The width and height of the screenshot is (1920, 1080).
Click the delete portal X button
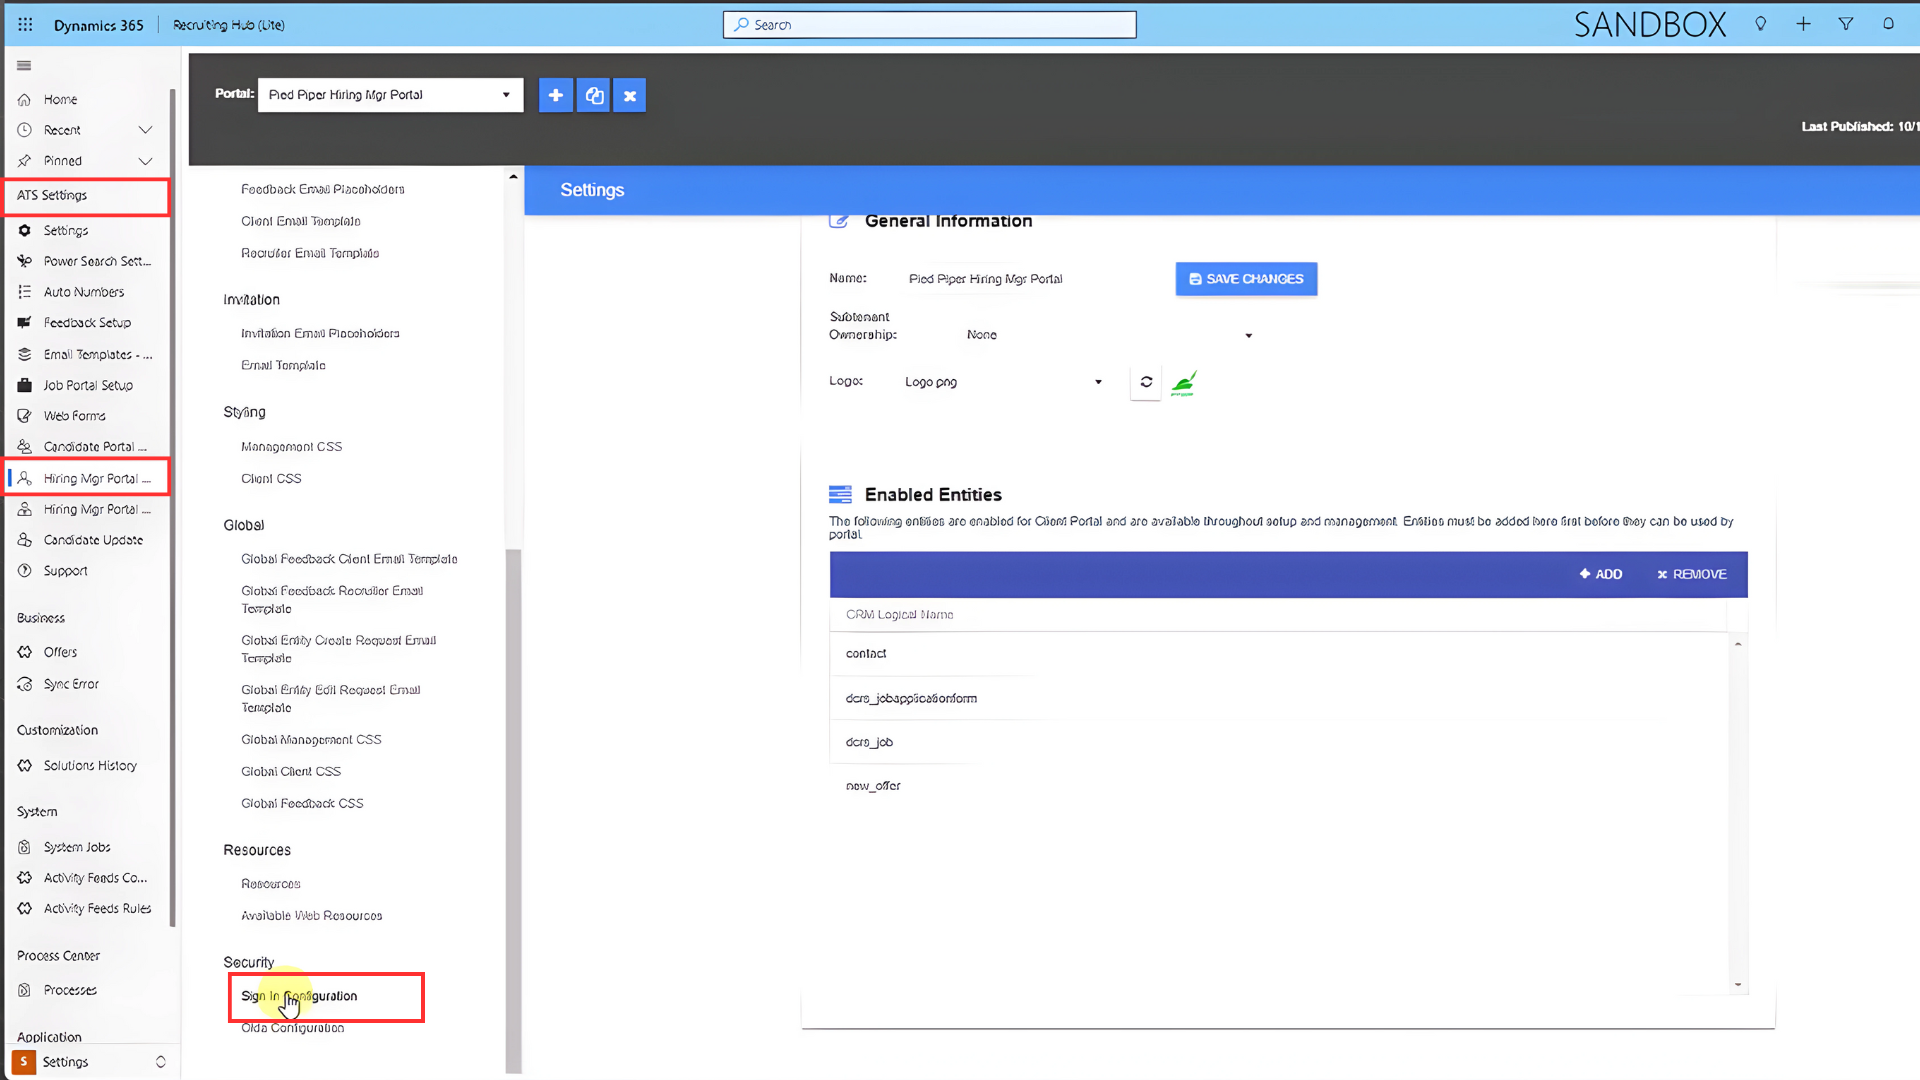pyautogui.click(x=630, y=95)
